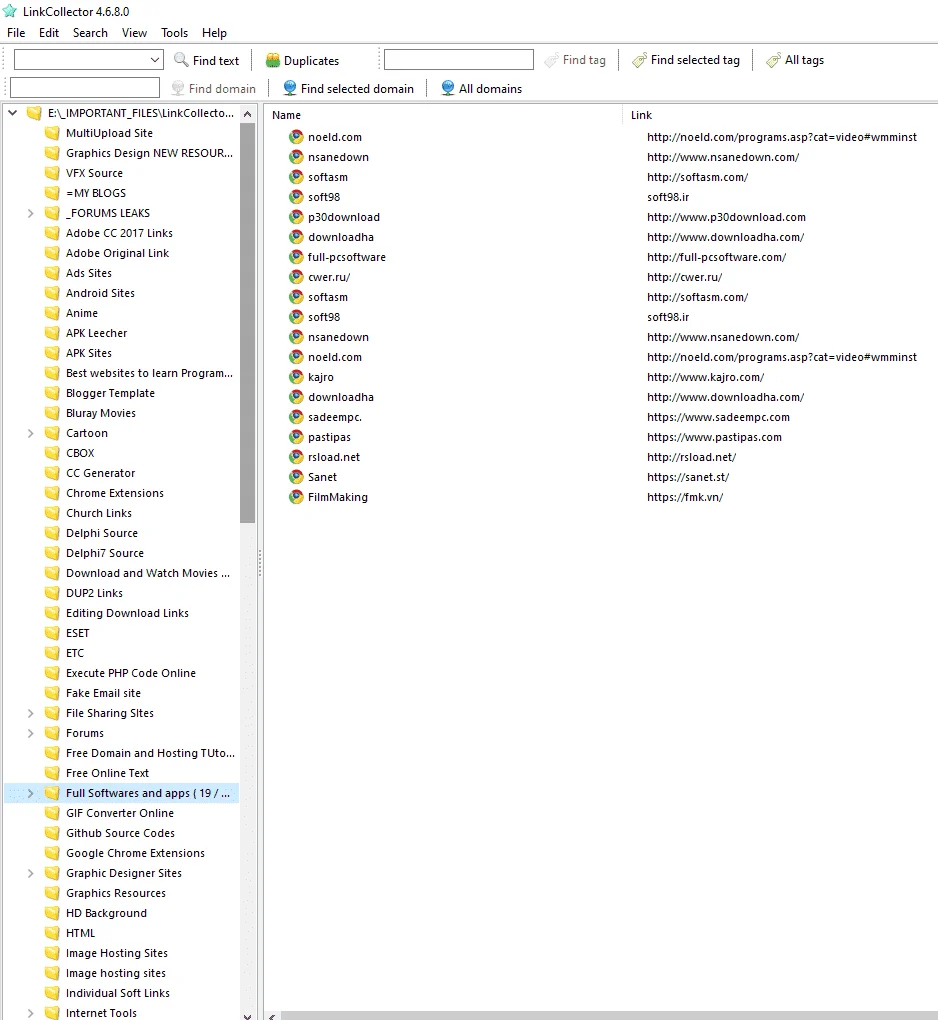This screenshot has width=938, height=1020.
Task: Click the All tags button
Action: coord(795,60)
